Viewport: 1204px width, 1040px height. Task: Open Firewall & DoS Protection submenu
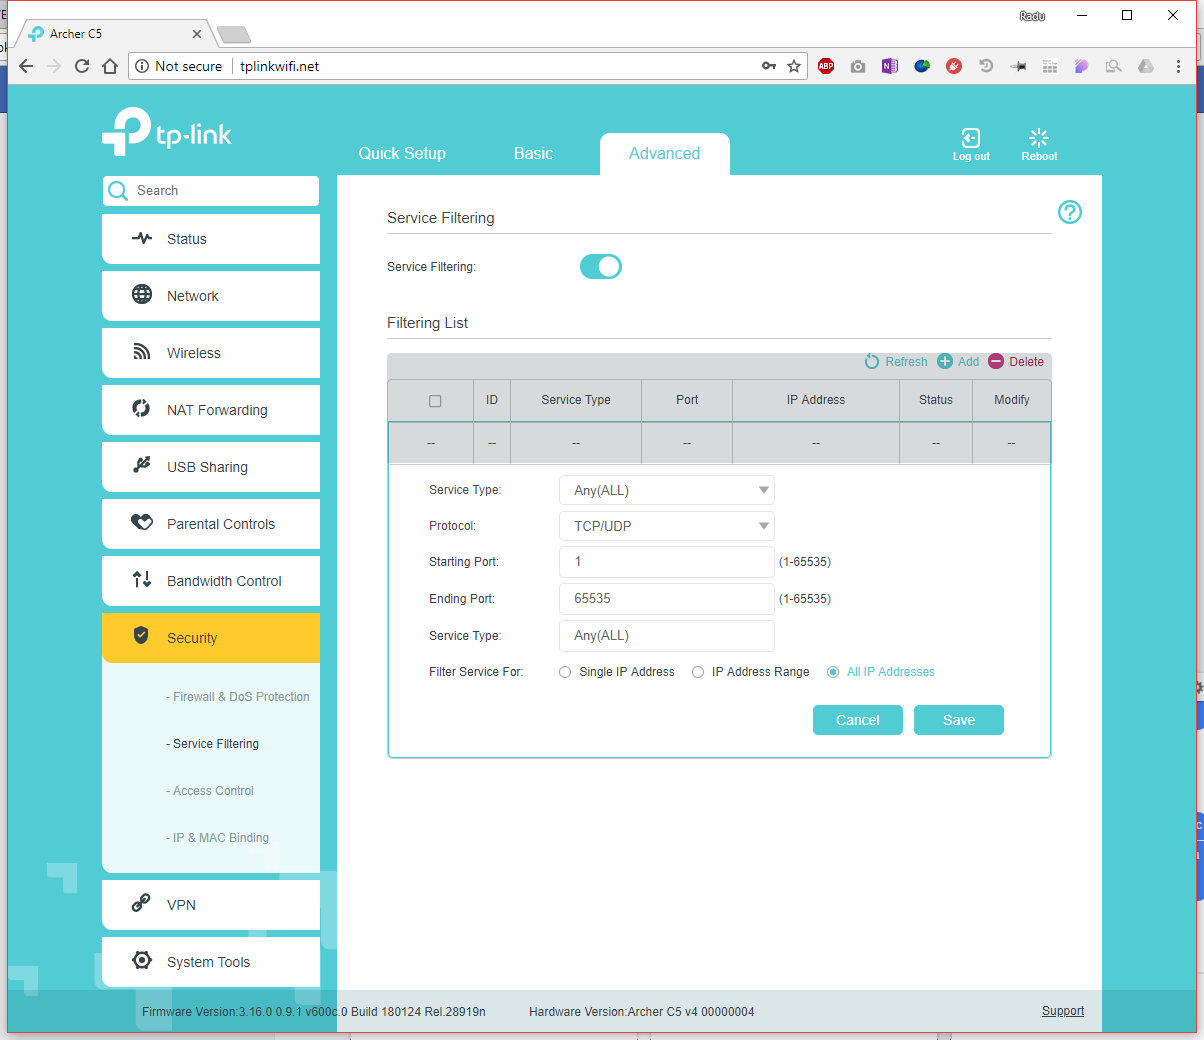(x=238, y=697)
